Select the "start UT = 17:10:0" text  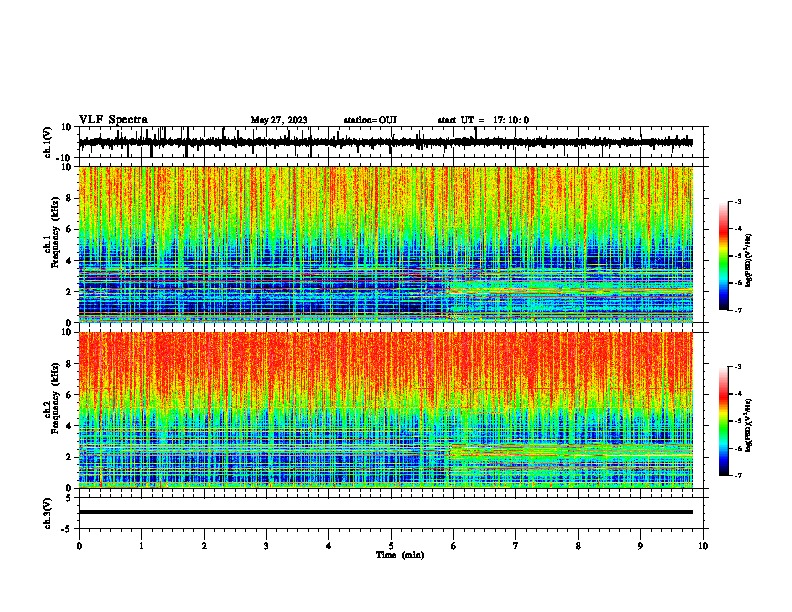[483, 120]
